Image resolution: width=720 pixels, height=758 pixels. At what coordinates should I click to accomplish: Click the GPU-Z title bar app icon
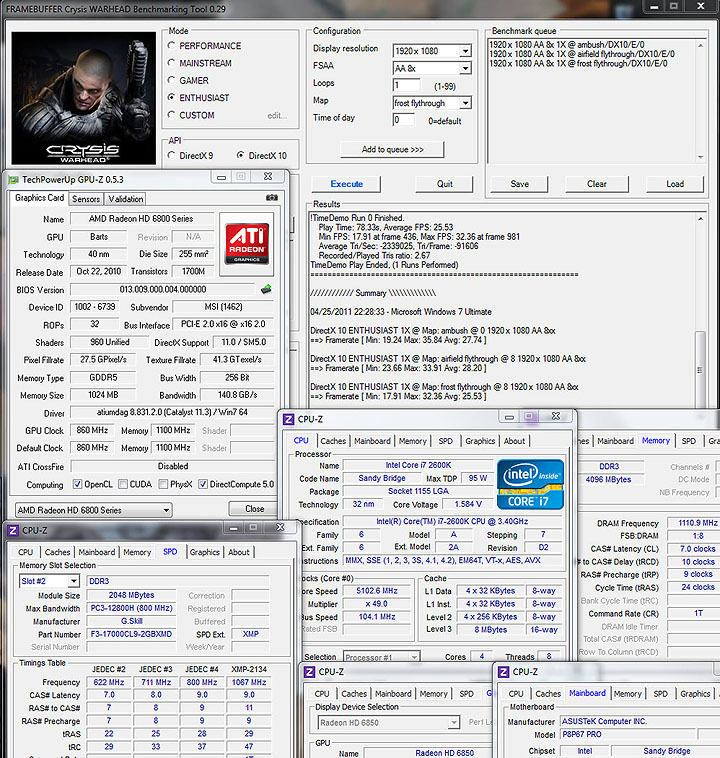(14, 180)
